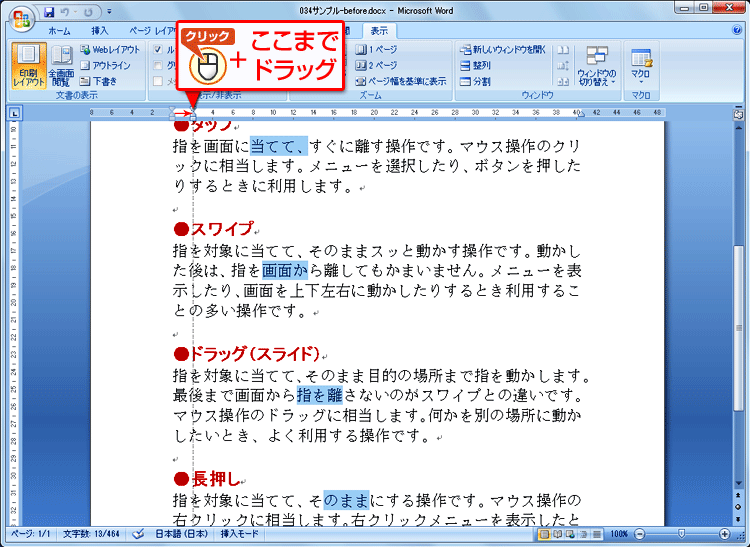Select the 表示 tab
The height and width of the screenshot is (547, 750).
(x=379, y=31)
